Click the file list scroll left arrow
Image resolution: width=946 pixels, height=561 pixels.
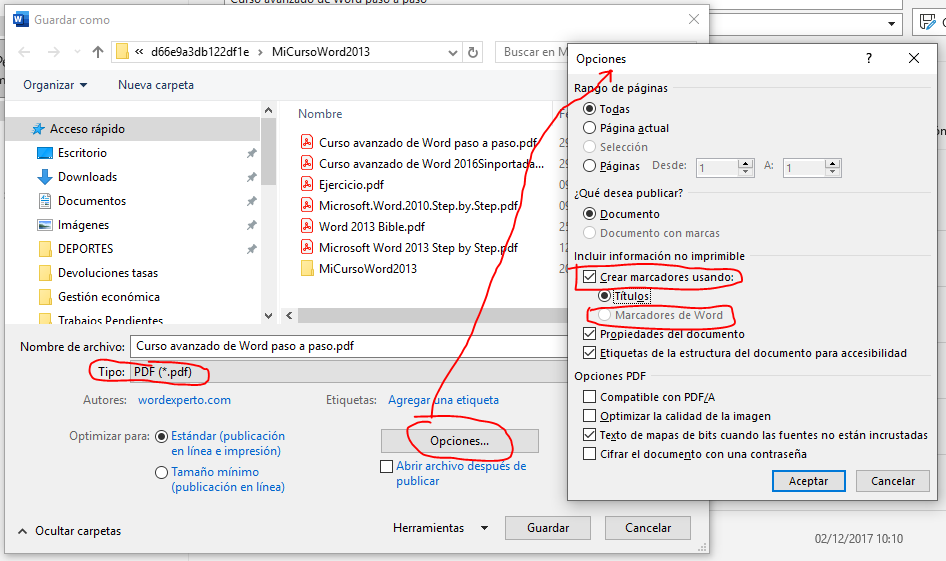290,315
